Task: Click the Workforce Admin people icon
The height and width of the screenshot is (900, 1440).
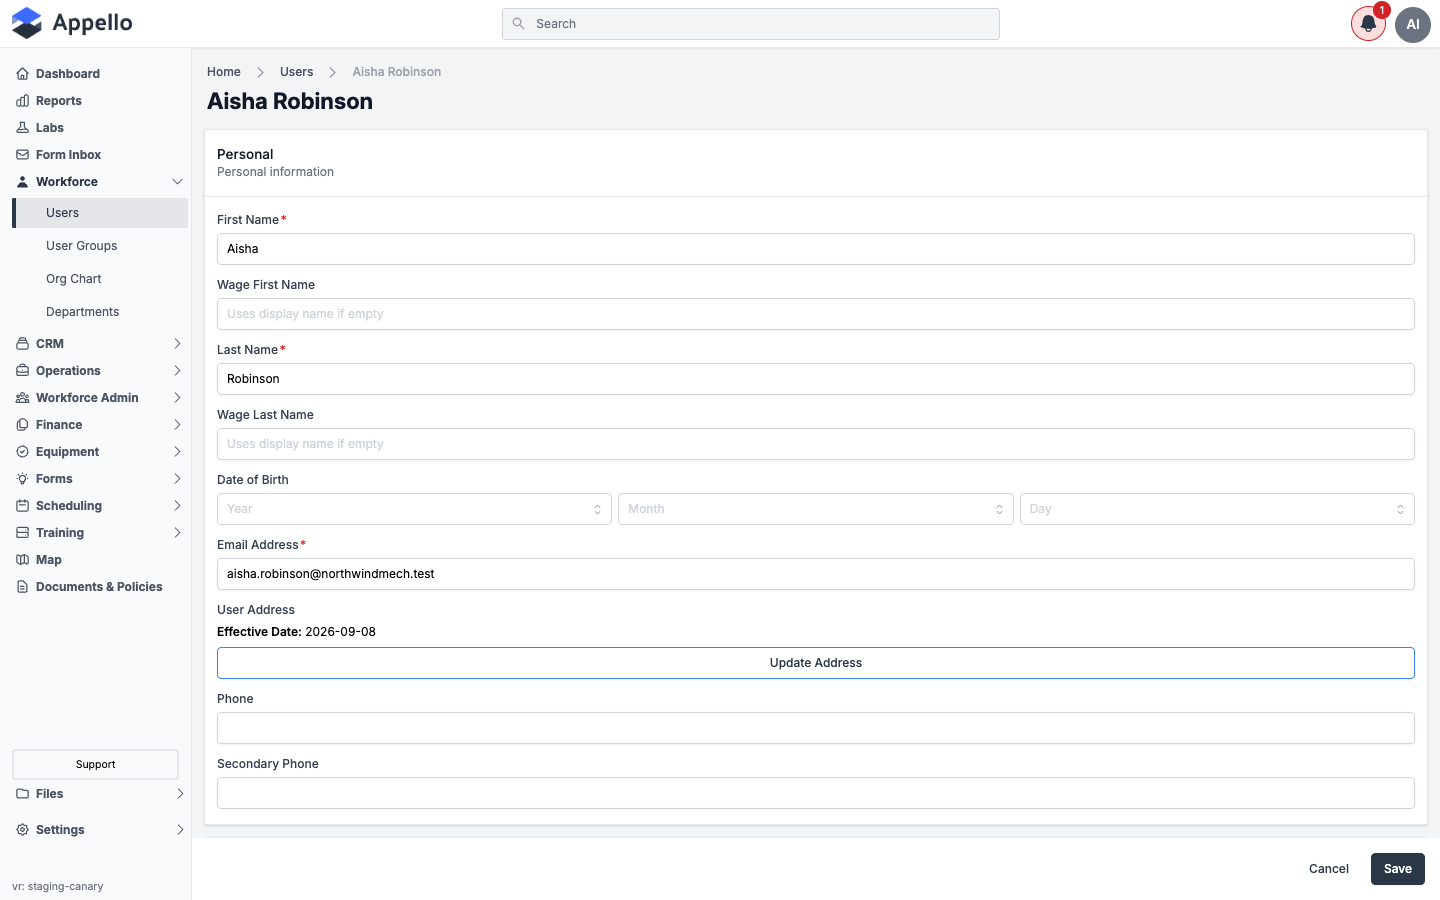Action: pos(22,398)
